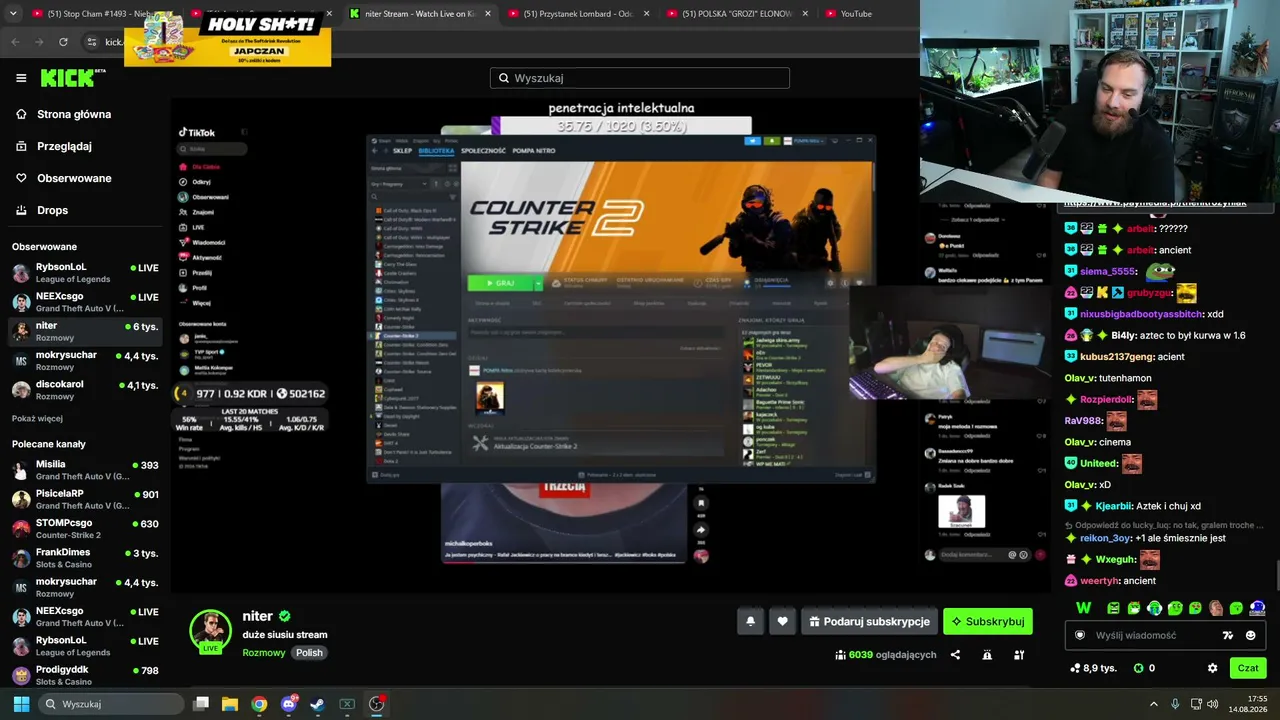Select the Polish language tag
Screen dimensions: 1280x720
(x=309, y=653)
